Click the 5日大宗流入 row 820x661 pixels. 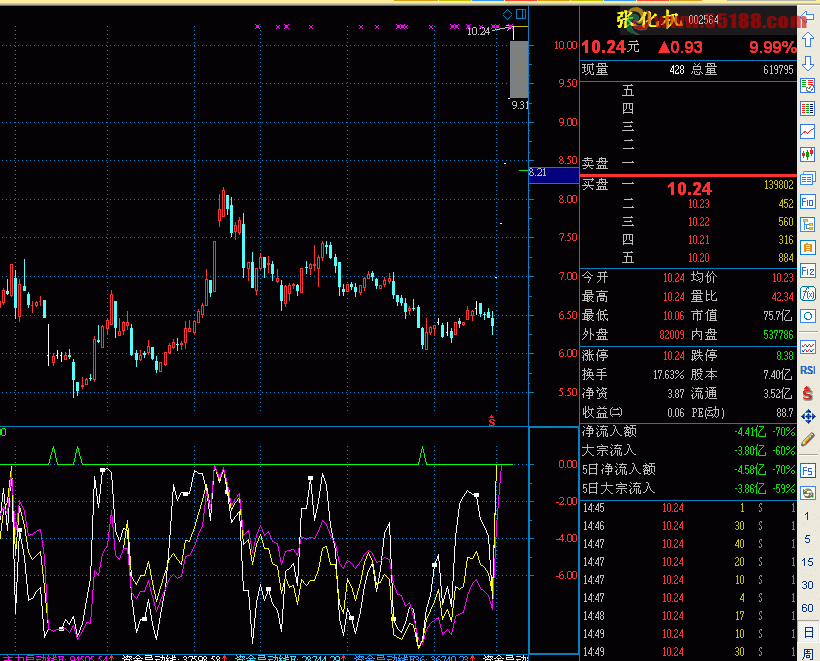click(688, 488)
